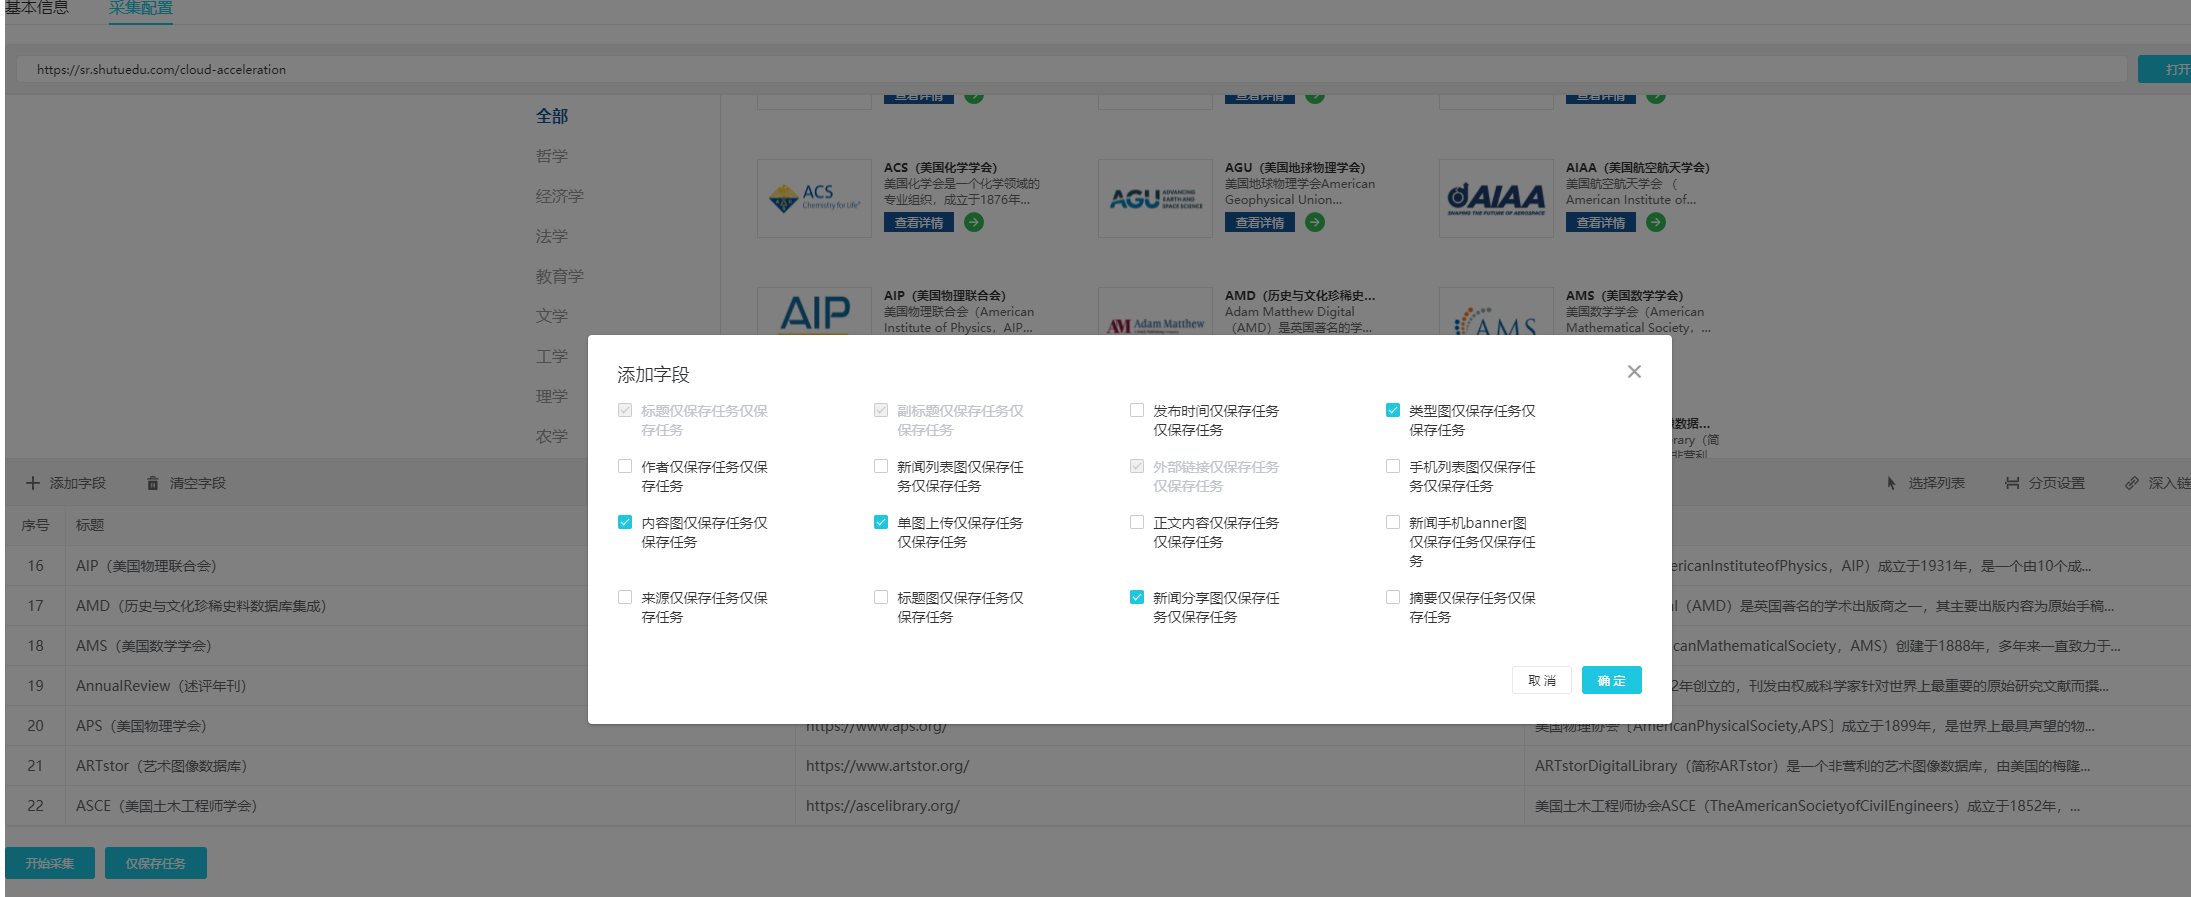2191x897 pixels.
Task: Check the 标题图 field checkbox
Action: tap(881, 597)
